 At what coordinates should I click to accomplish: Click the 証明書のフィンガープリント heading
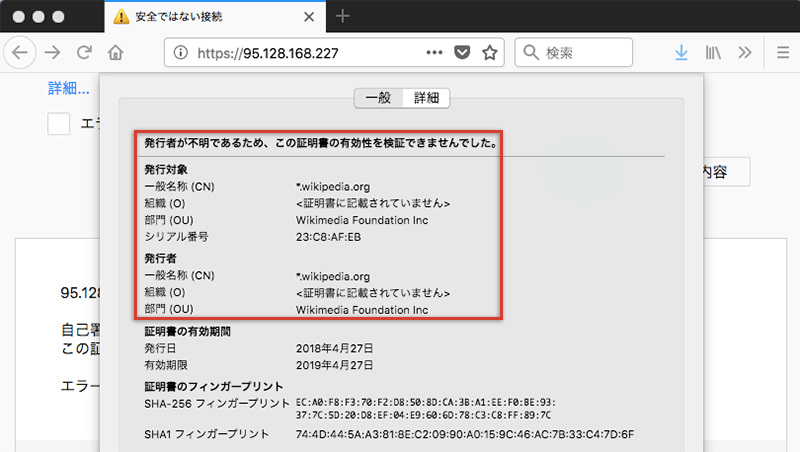pos(213,386)
